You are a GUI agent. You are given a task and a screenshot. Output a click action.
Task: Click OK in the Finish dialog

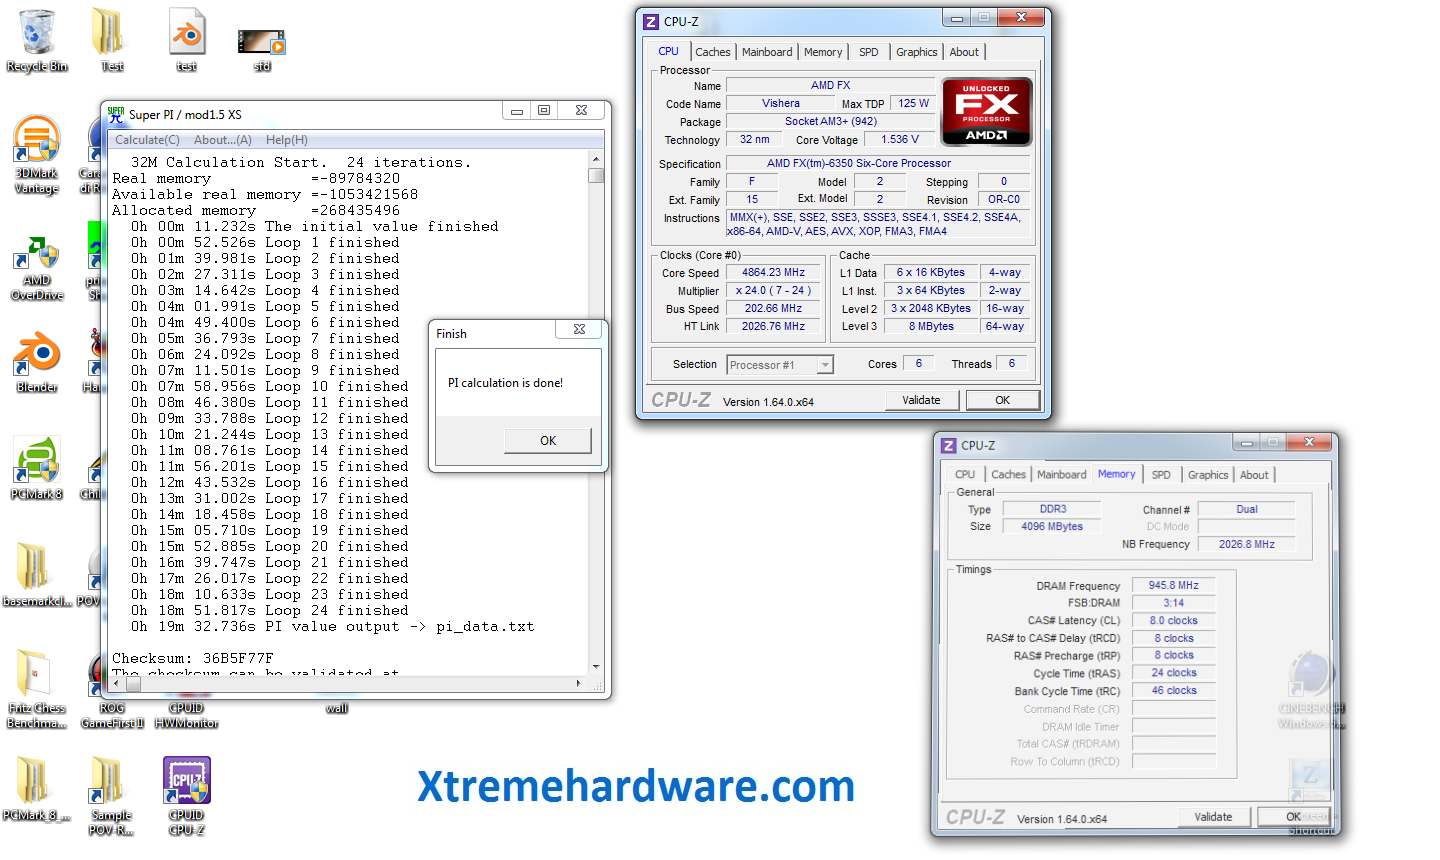pos(548,440)
